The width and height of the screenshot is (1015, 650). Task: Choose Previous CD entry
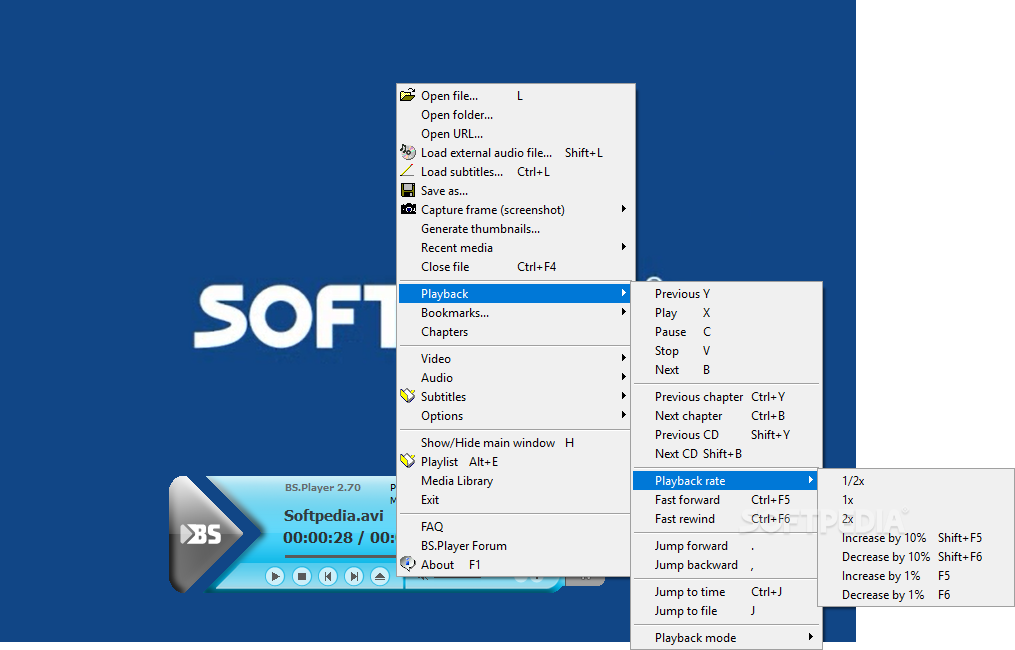(726, 434)
